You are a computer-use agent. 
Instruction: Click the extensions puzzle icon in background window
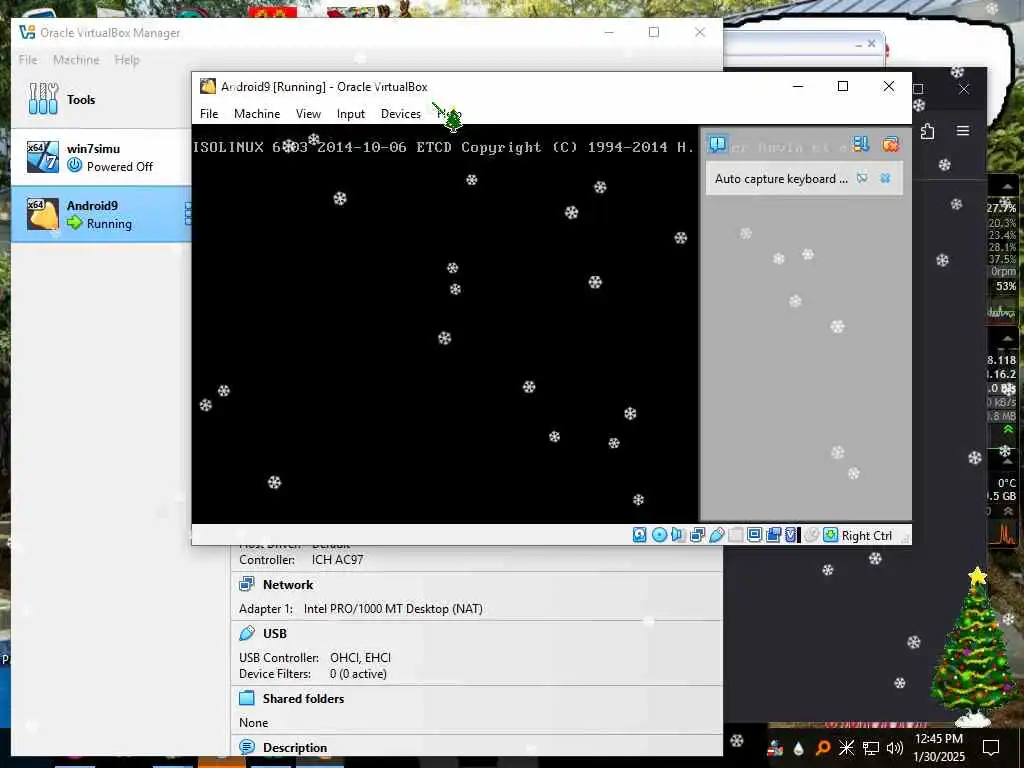click(x=927, y=131)
